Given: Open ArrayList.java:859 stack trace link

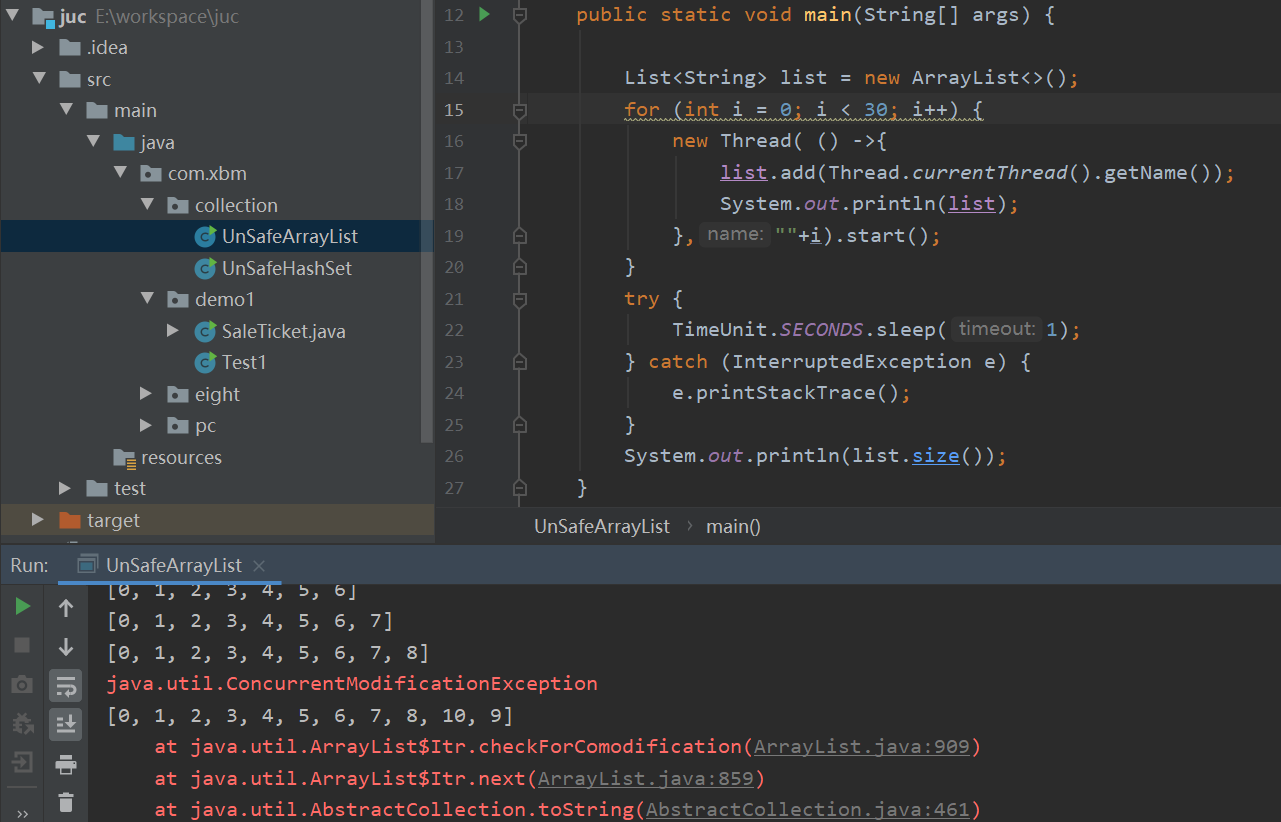Looking at the screenshot, I should coord(645,778).
